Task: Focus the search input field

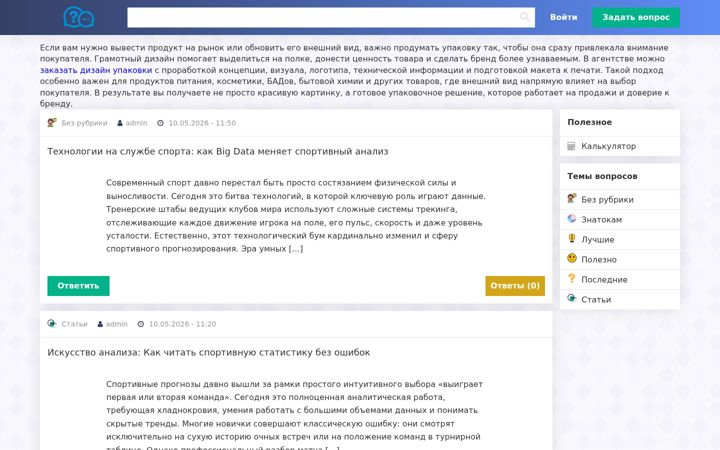Action: (x=331, y=17)
